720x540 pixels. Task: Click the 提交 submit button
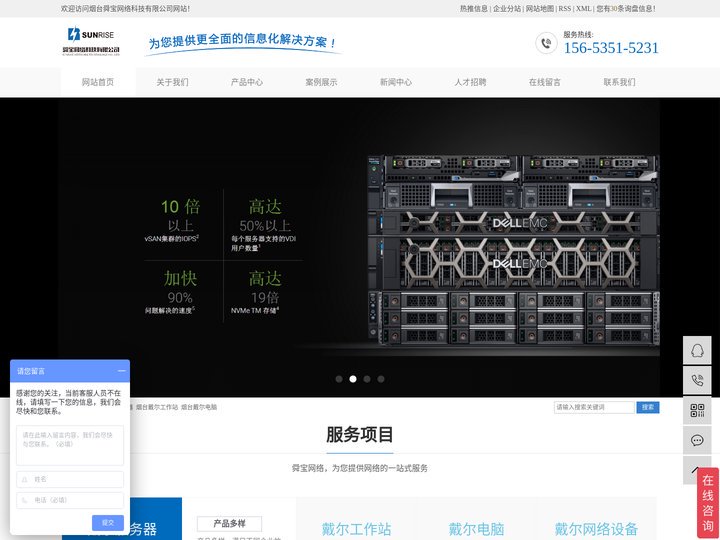(108, 523)
